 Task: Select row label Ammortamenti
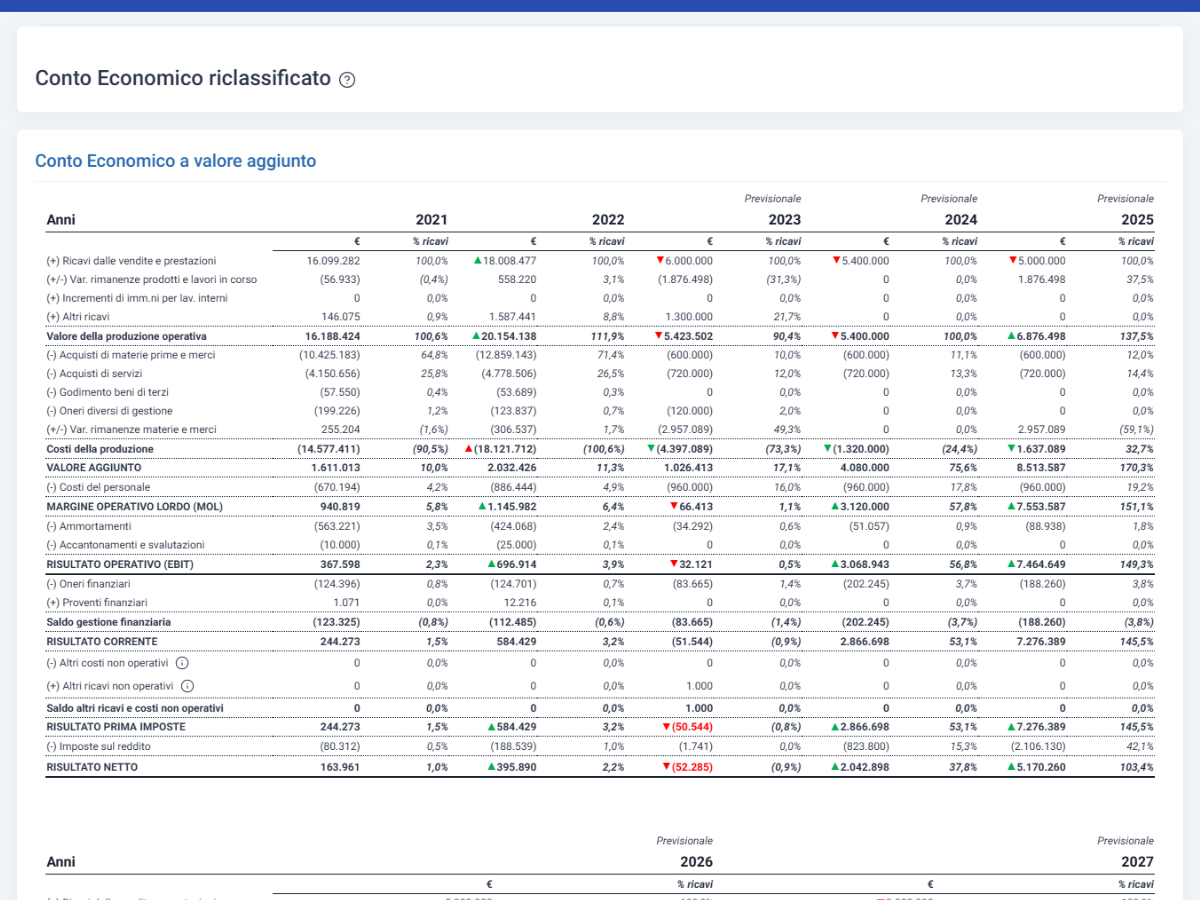tap(88, 525)
